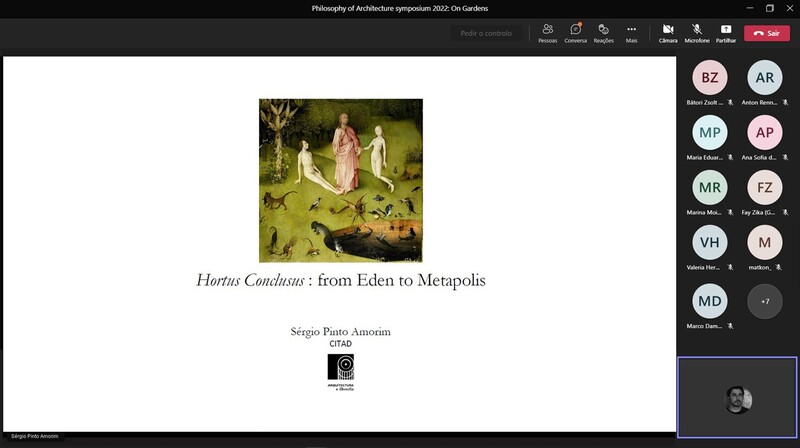Select the MR avatar for Marina Moi

[x=710, y=187]
